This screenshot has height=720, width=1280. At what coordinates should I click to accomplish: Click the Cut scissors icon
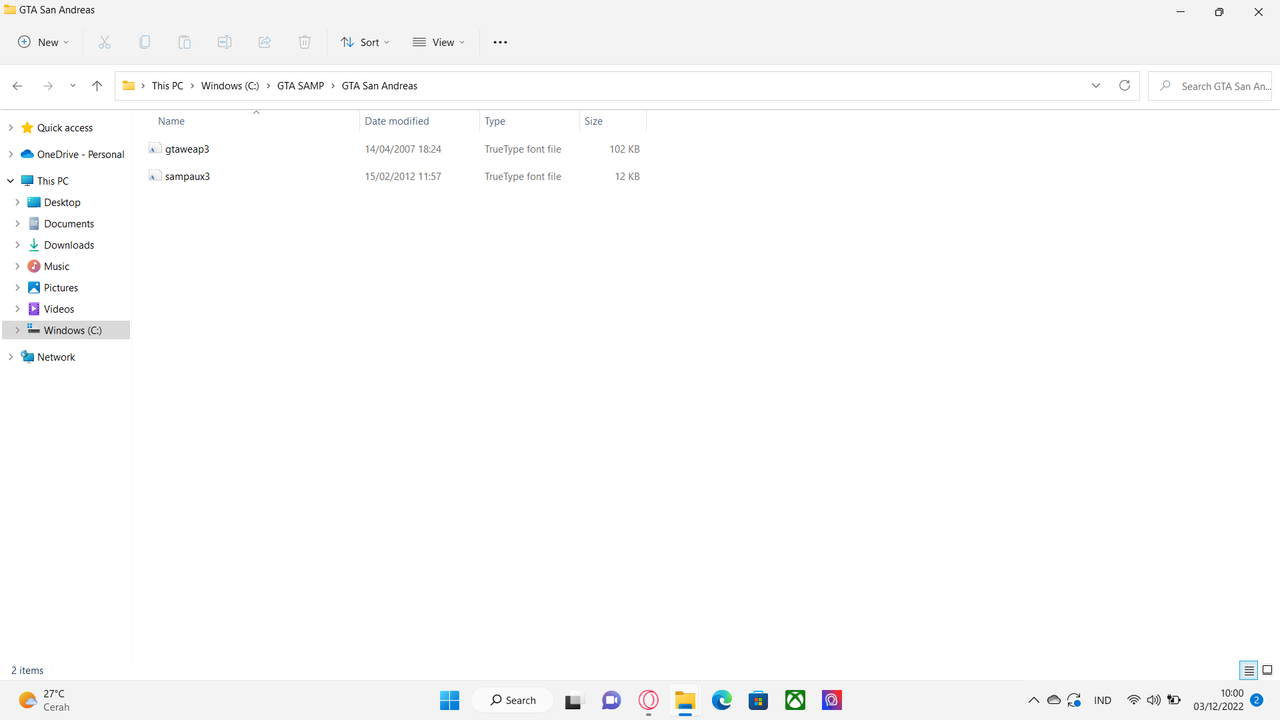click(104, 42)
